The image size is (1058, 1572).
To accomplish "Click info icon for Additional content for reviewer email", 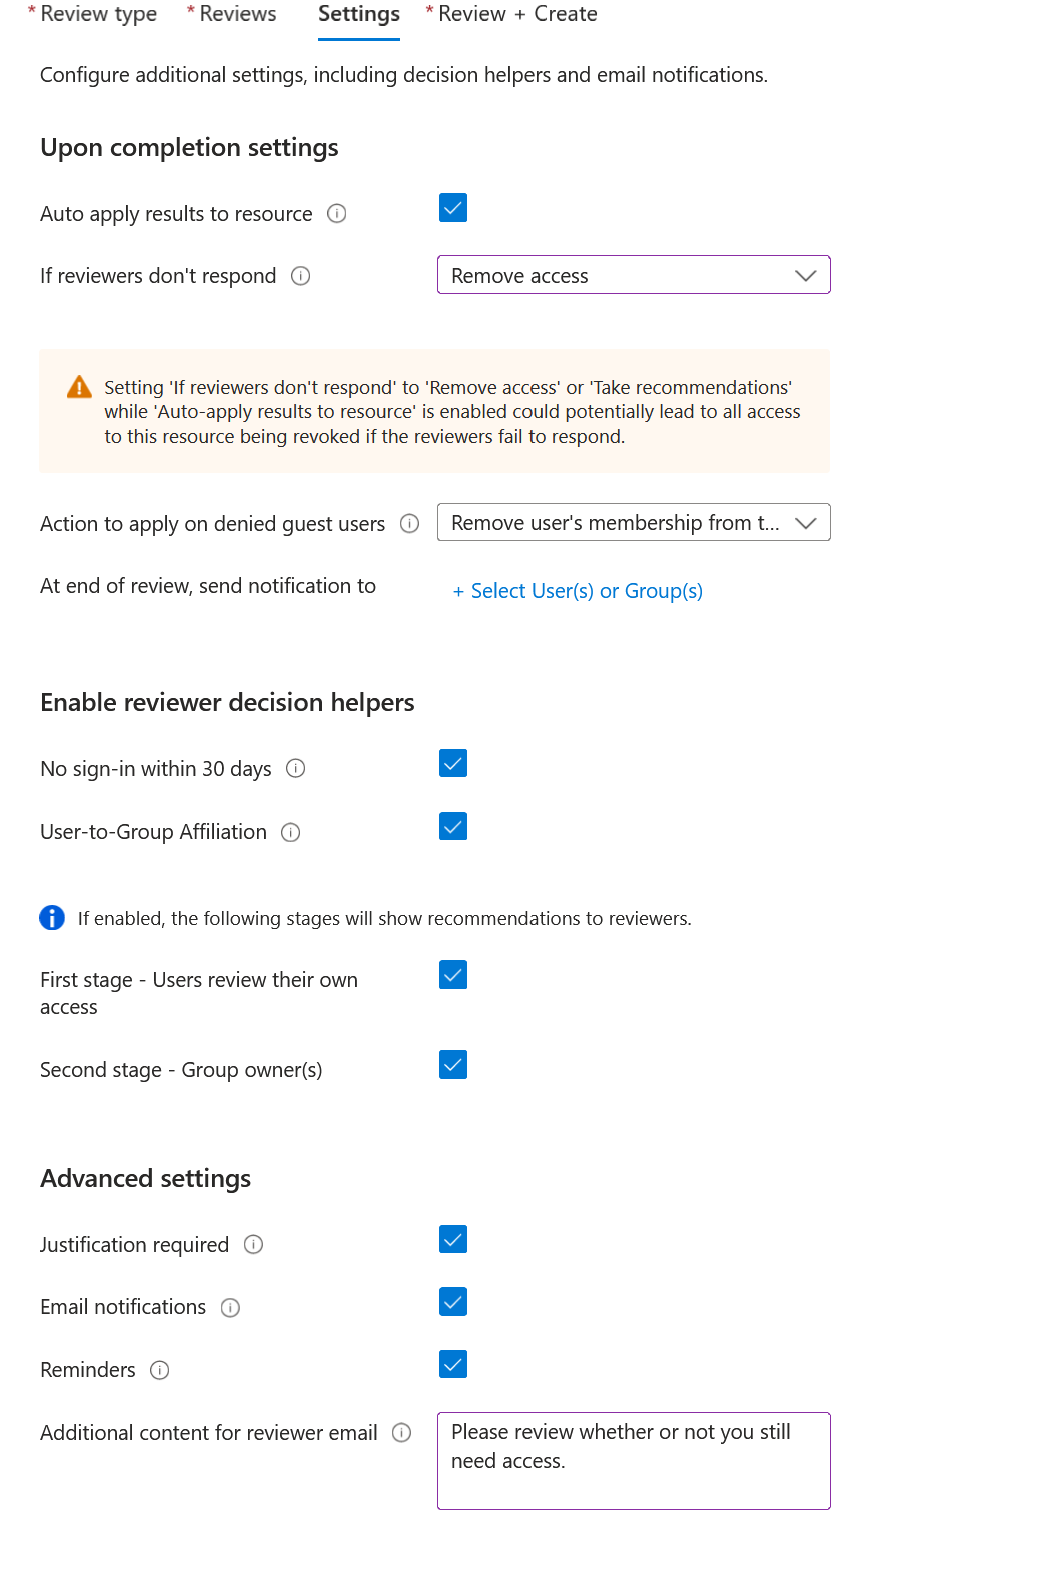I will 402,1432.
